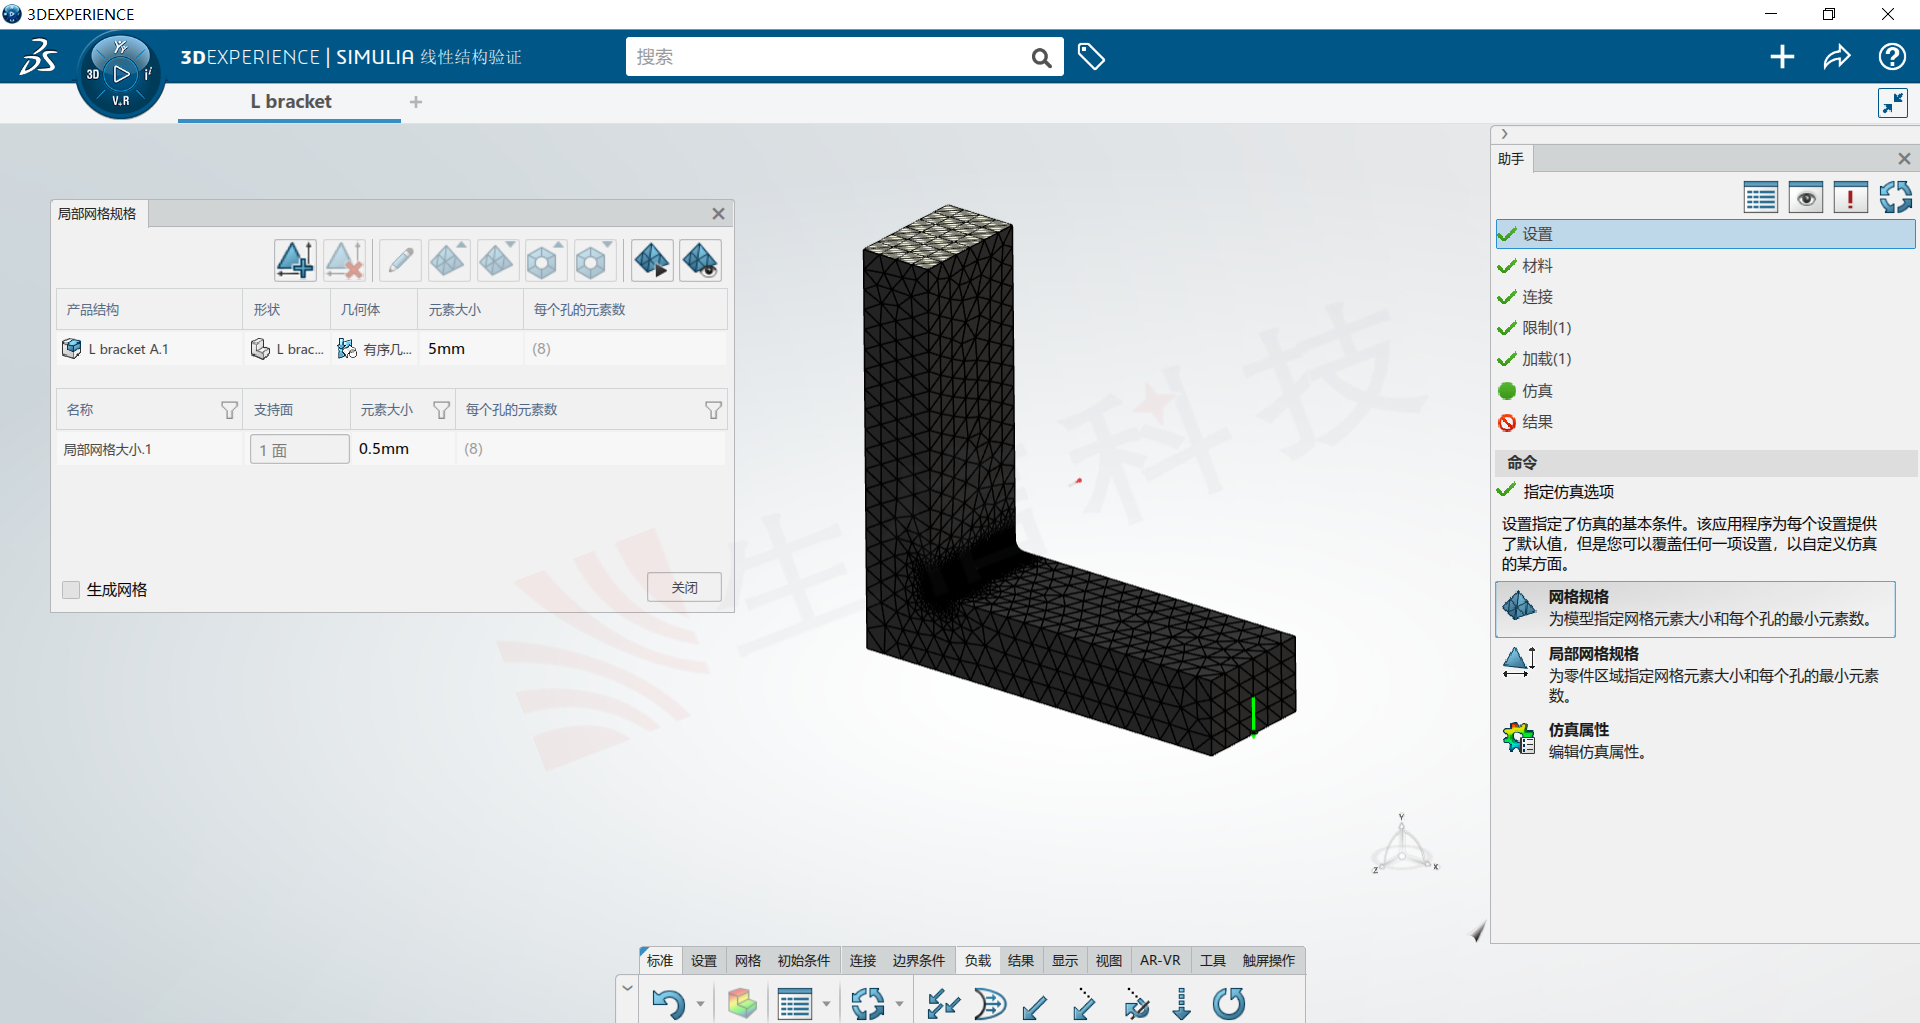Screen dimensions: 1920x1023
Task: Click the gravity load down arrow icon
Action: pyautogui.click(x=1182, y=1003)
